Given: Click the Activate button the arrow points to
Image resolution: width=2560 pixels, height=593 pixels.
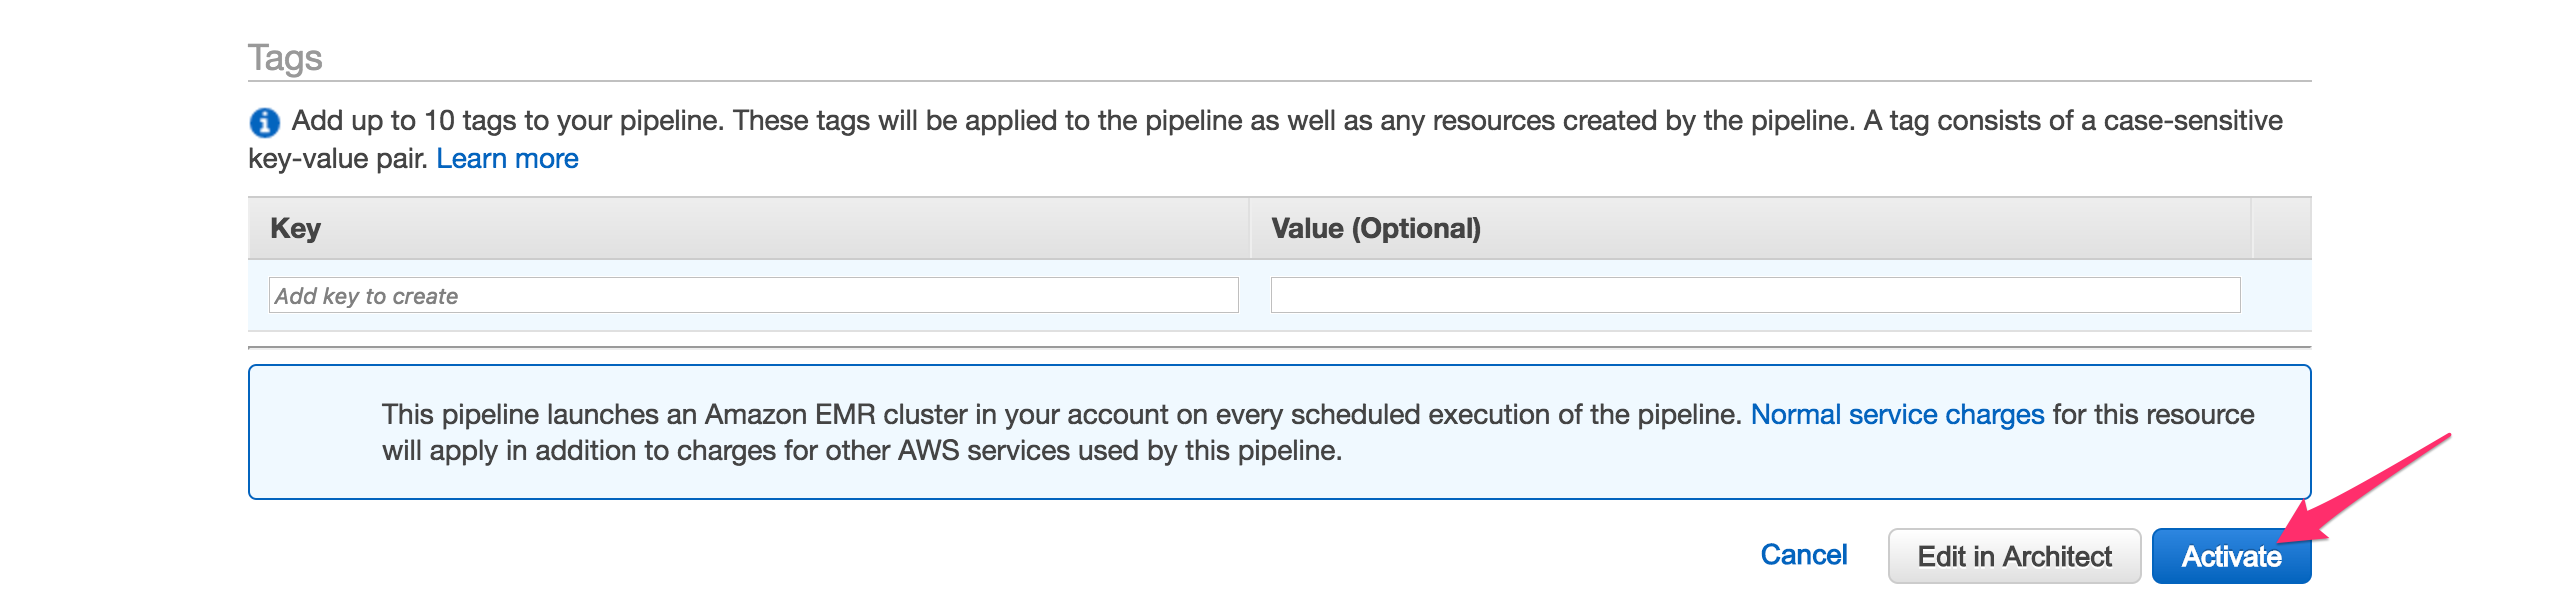Looking at the screenshot, I should click(2232, 556).
